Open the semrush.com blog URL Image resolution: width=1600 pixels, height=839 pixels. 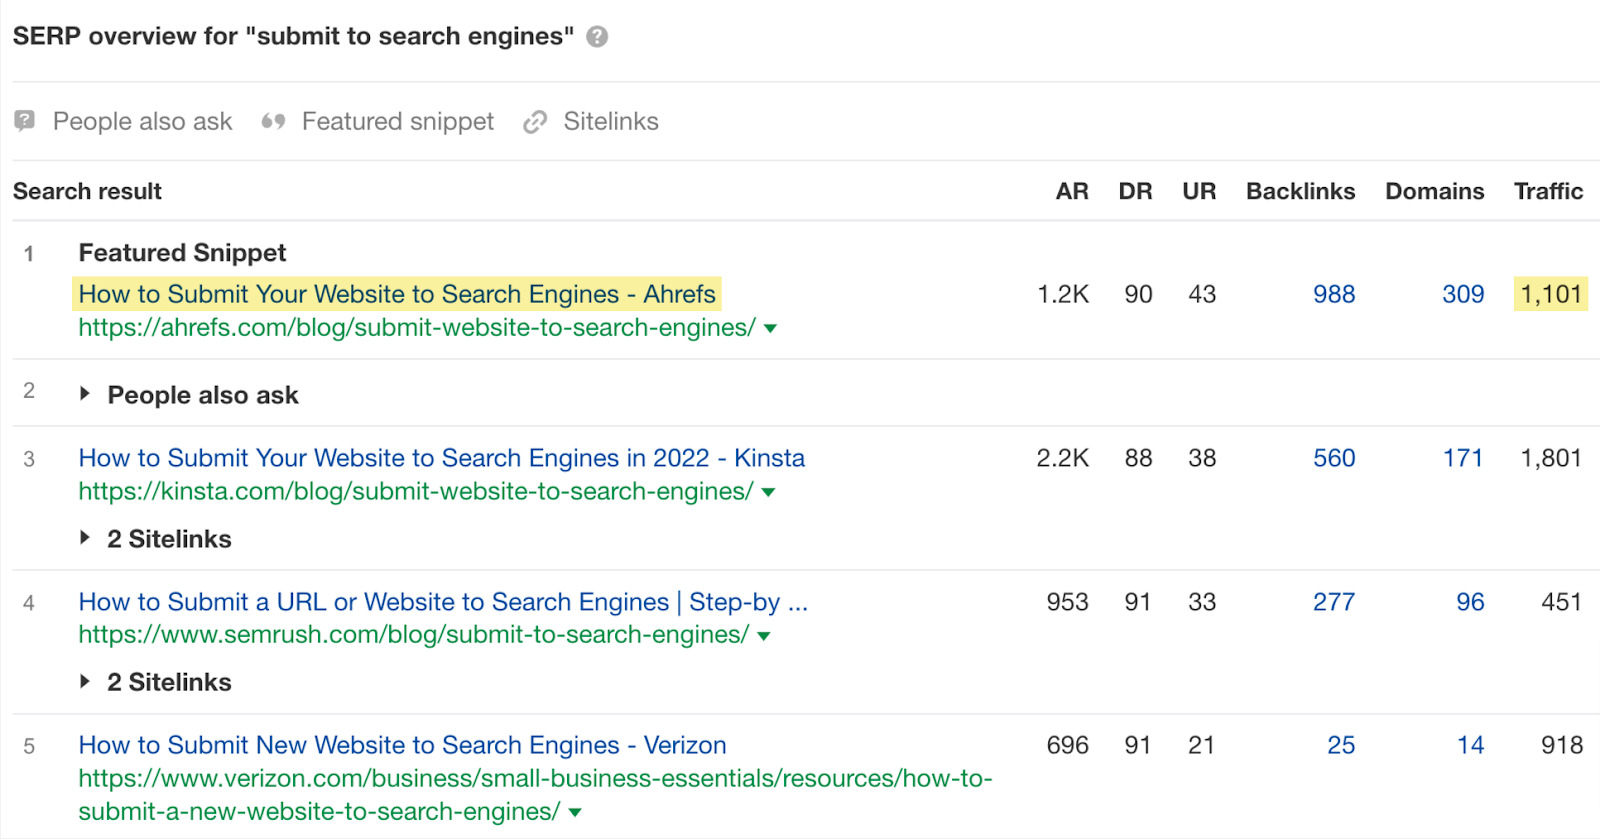coord(414,635)
